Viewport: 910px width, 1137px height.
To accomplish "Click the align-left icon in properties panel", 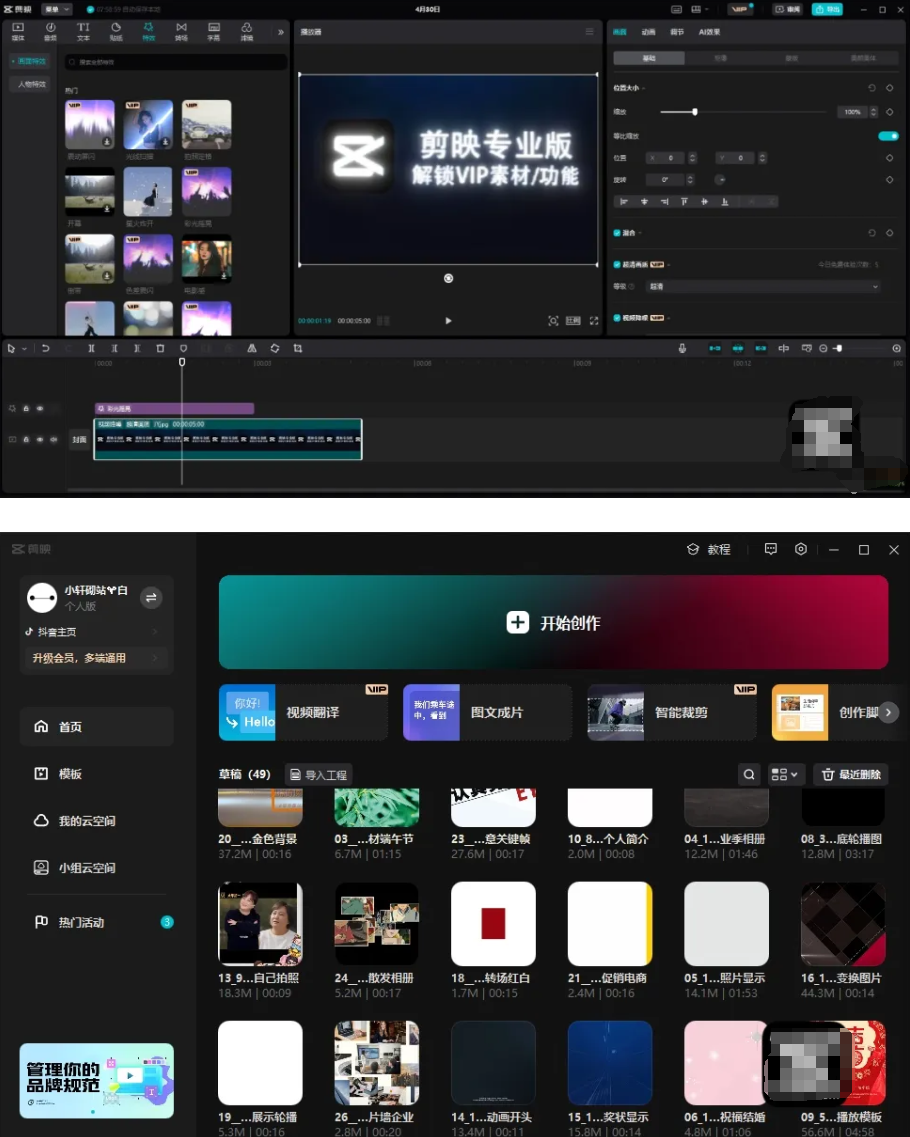I will click(624, 202).
